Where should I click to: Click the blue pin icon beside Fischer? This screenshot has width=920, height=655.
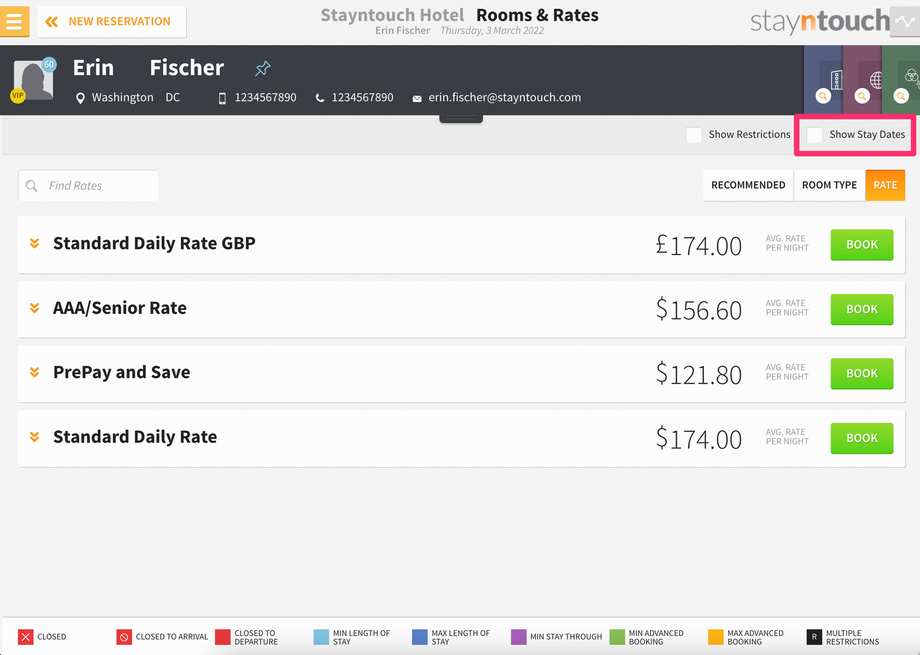pos(262,69)
